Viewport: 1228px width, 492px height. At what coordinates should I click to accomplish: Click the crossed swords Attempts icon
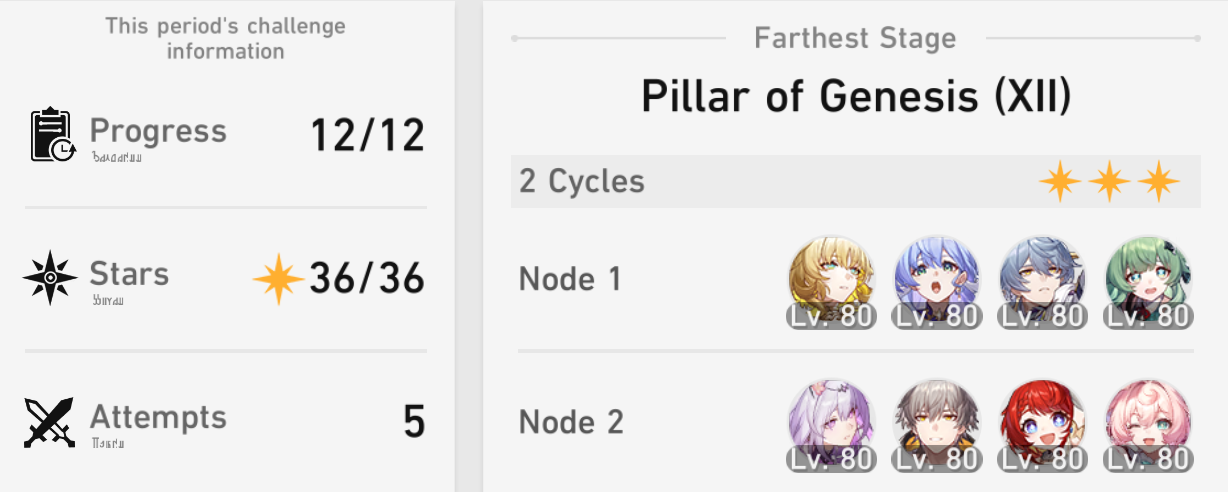tap(50, 422)
